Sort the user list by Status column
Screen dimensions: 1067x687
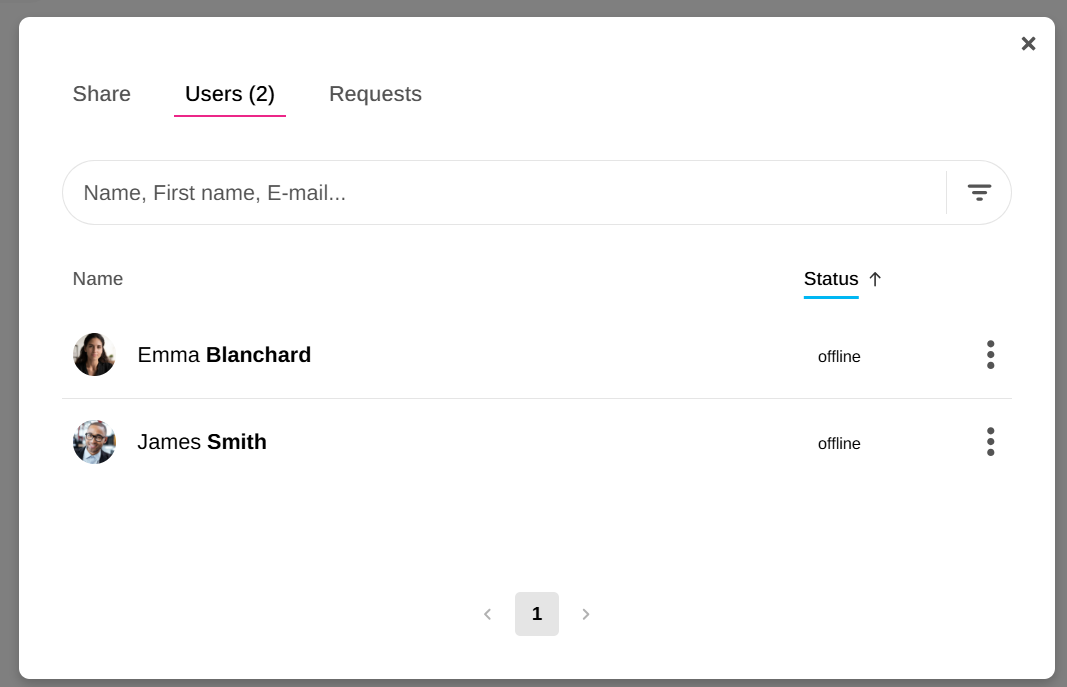click(831, 279)
